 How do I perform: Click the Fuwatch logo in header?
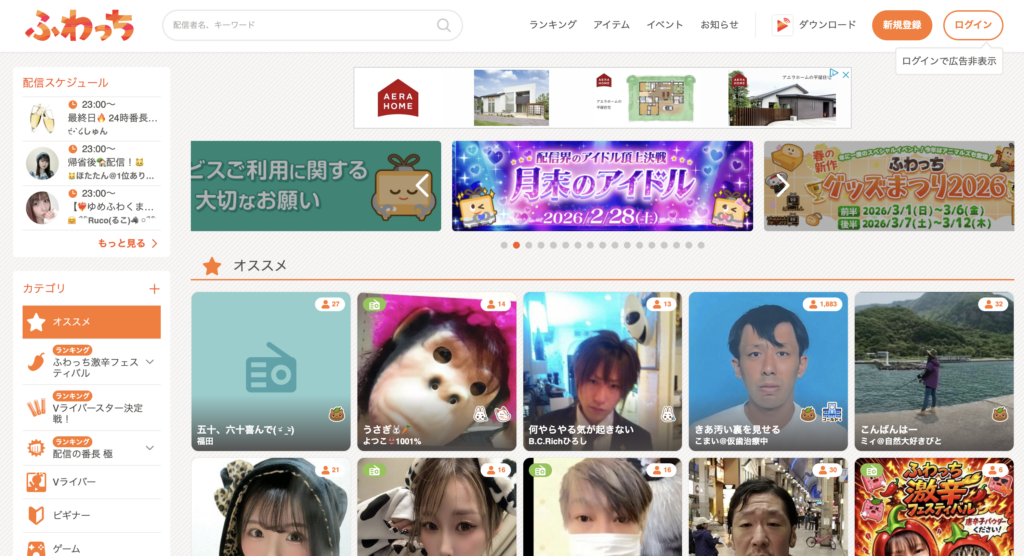pos(79,25)
